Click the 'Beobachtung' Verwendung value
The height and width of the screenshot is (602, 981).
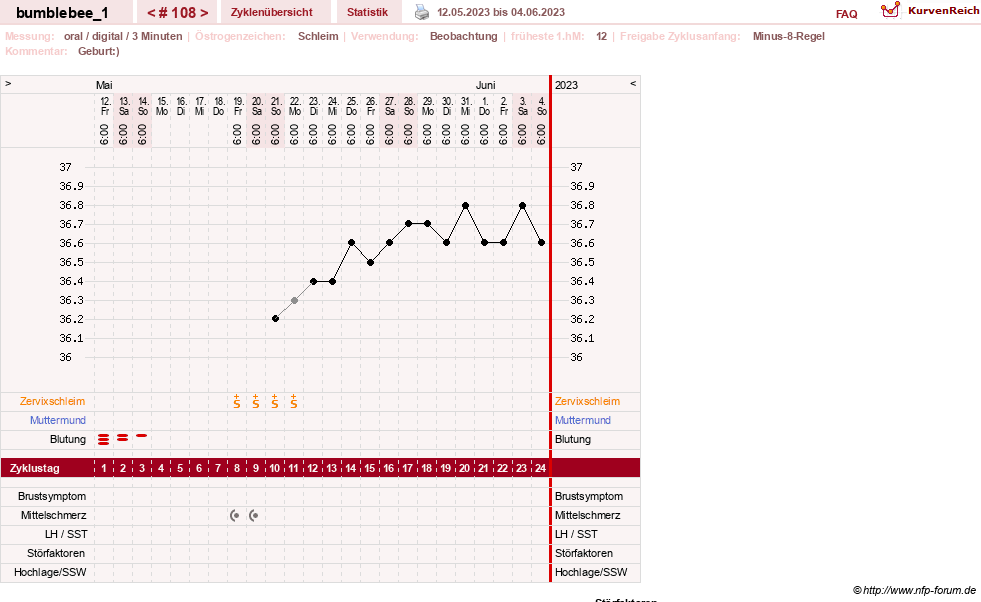464,36
